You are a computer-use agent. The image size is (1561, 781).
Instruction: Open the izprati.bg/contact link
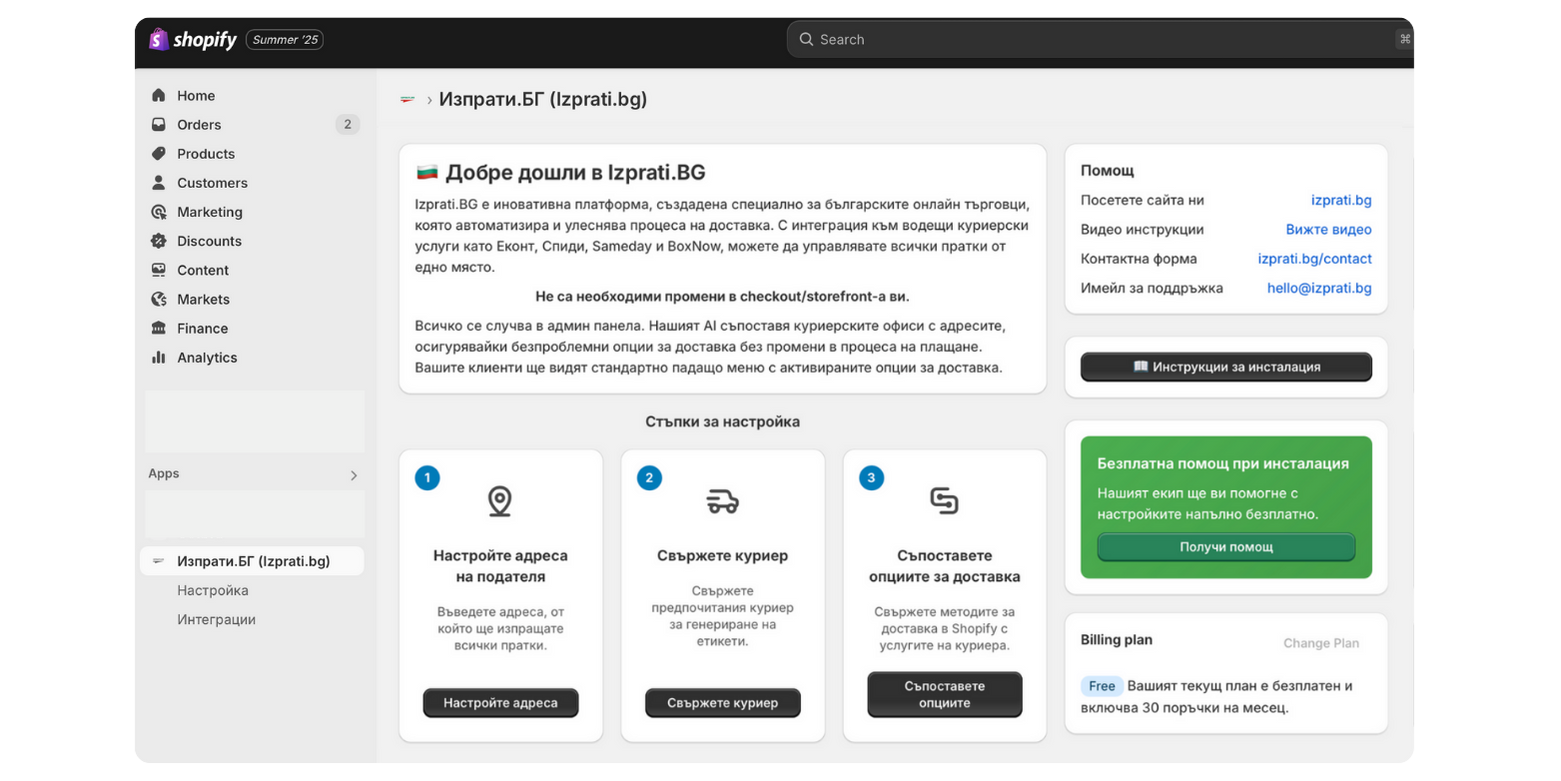(1315, 258)
